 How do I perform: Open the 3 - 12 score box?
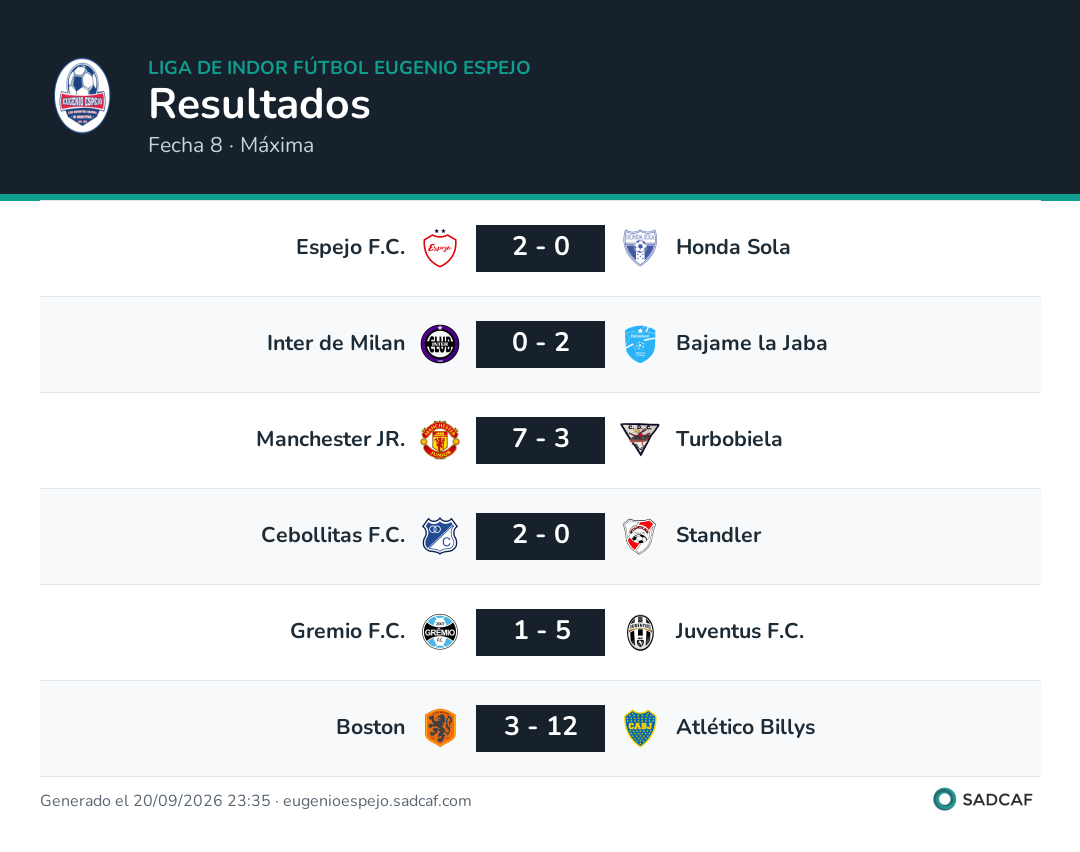tap(540, 728)
